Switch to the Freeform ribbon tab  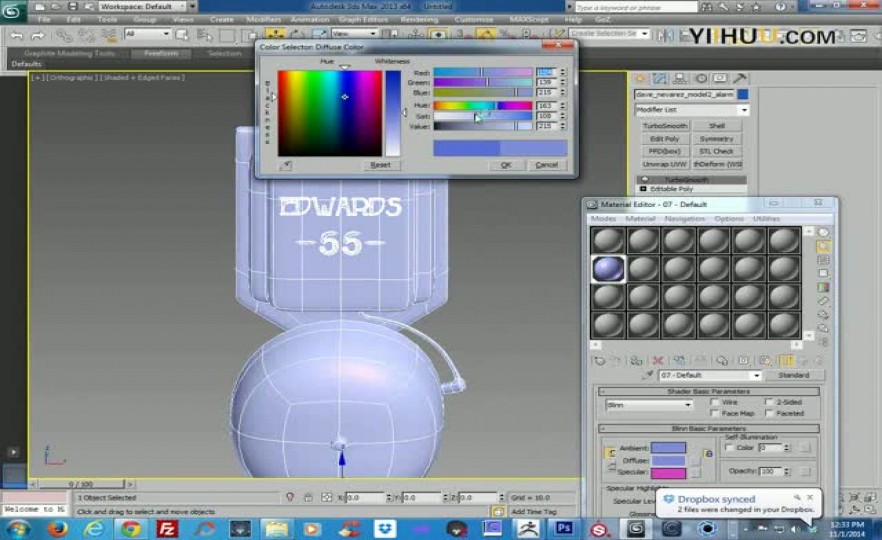(x=161, y=53)
